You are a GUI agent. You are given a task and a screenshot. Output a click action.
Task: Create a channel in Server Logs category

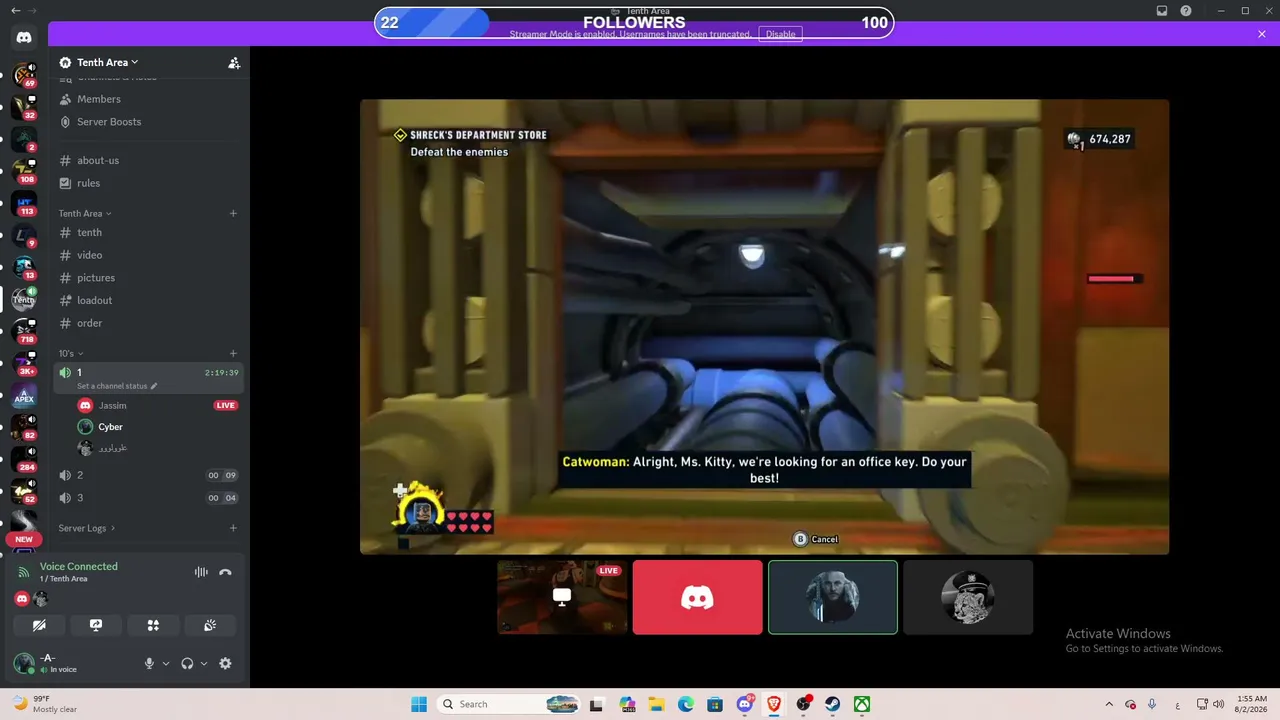click(233, 528)
